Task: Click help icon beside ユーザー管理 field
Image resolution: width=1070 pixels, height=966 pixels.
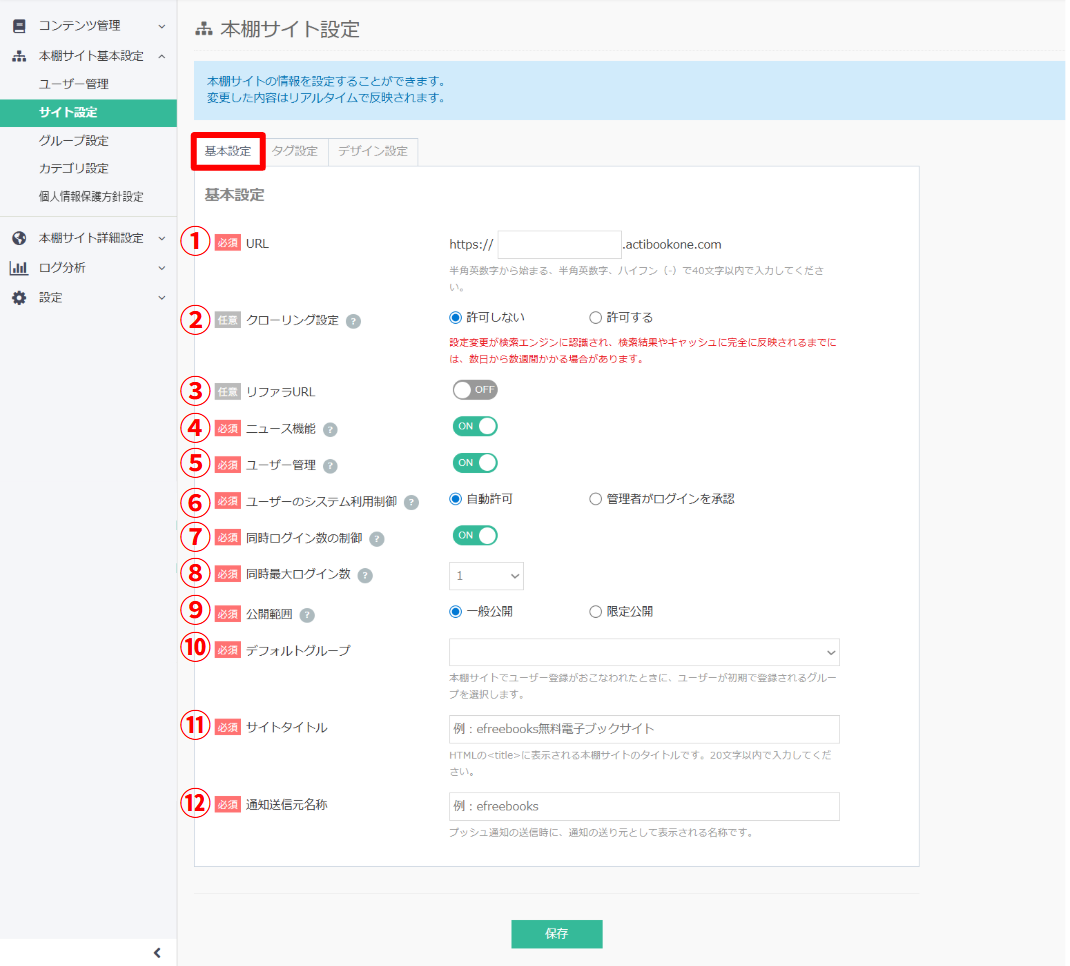Action: click(330, 466)
